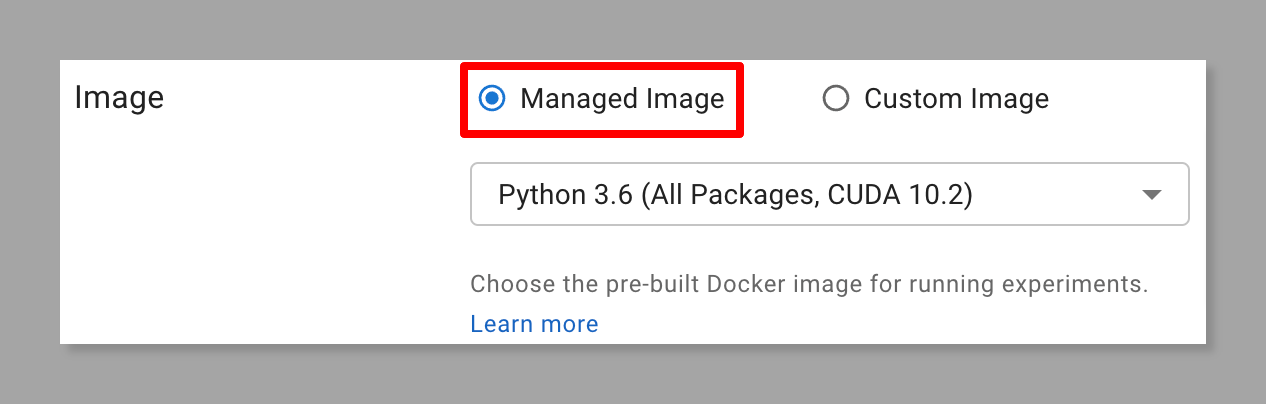Switch the image type to Custom Image
Viewport: 1266px width, 404px height.
(835, 98)
